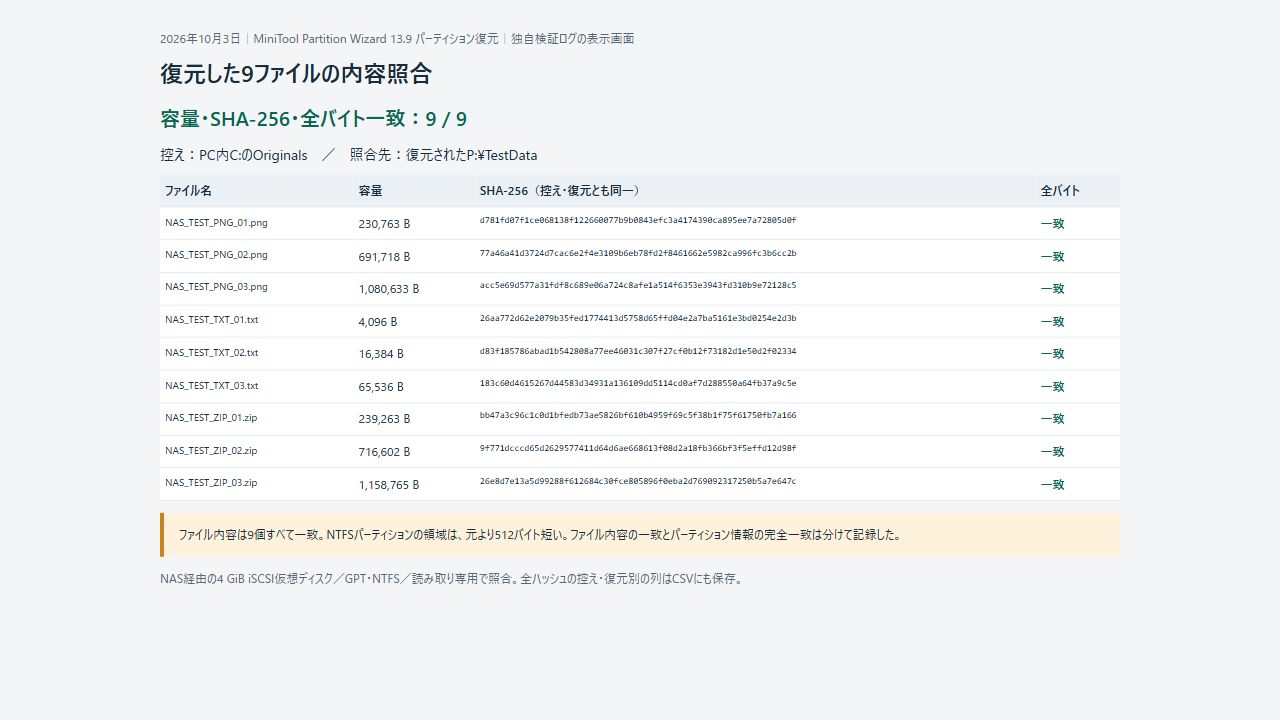Click the NAS_TEST_PNG_03.png file name
Screen dimensions: 1280x720
pos(216,287)
